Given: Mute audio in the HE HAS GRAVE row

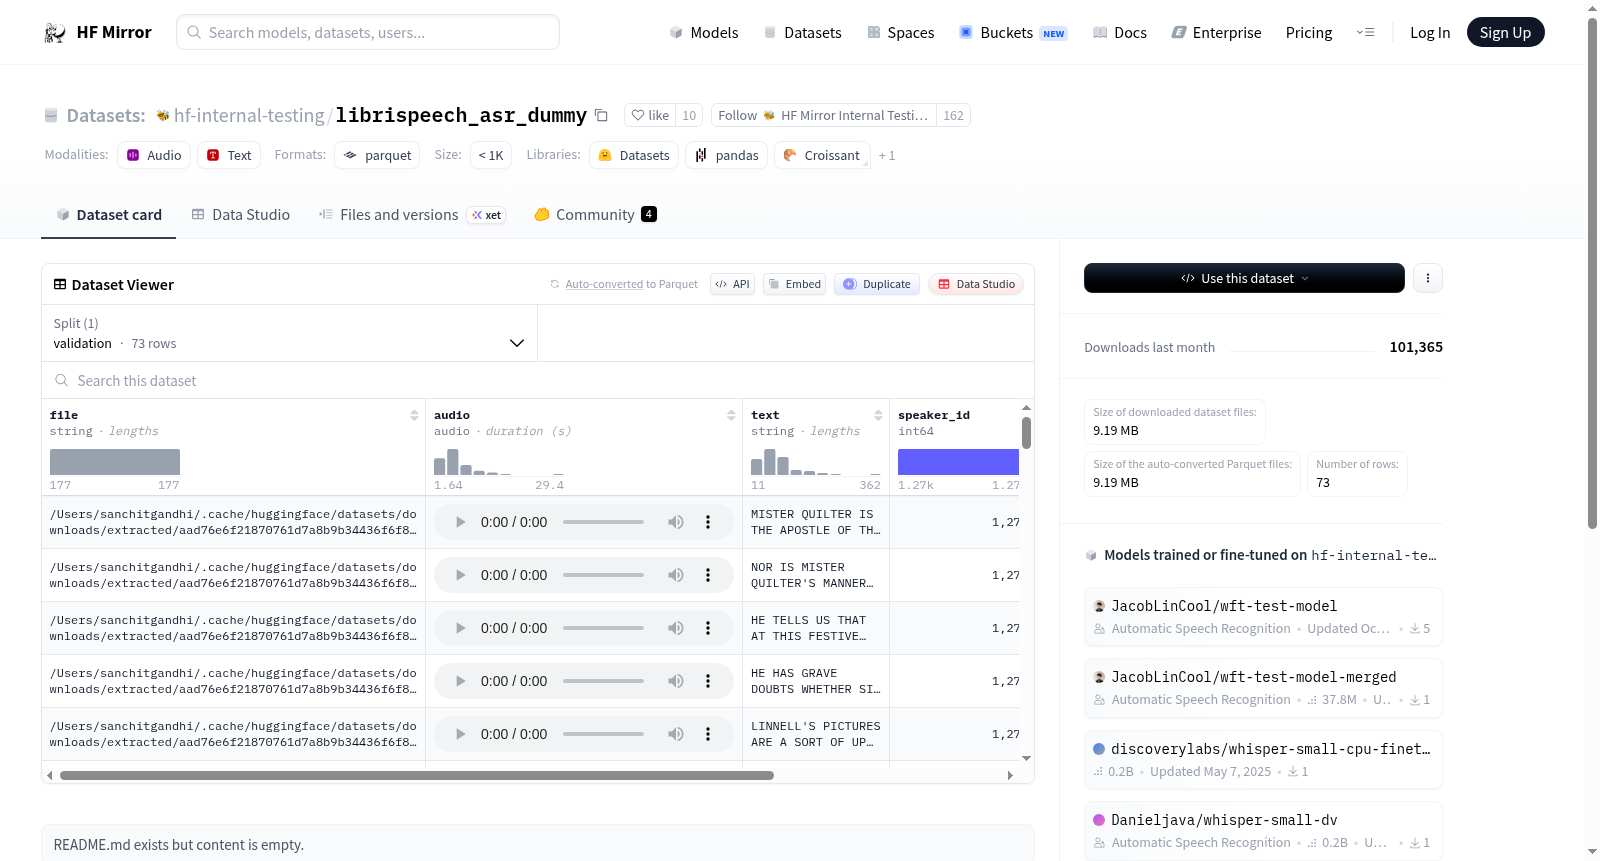Looking at the screenshot, I should click(x=676, y=681).
